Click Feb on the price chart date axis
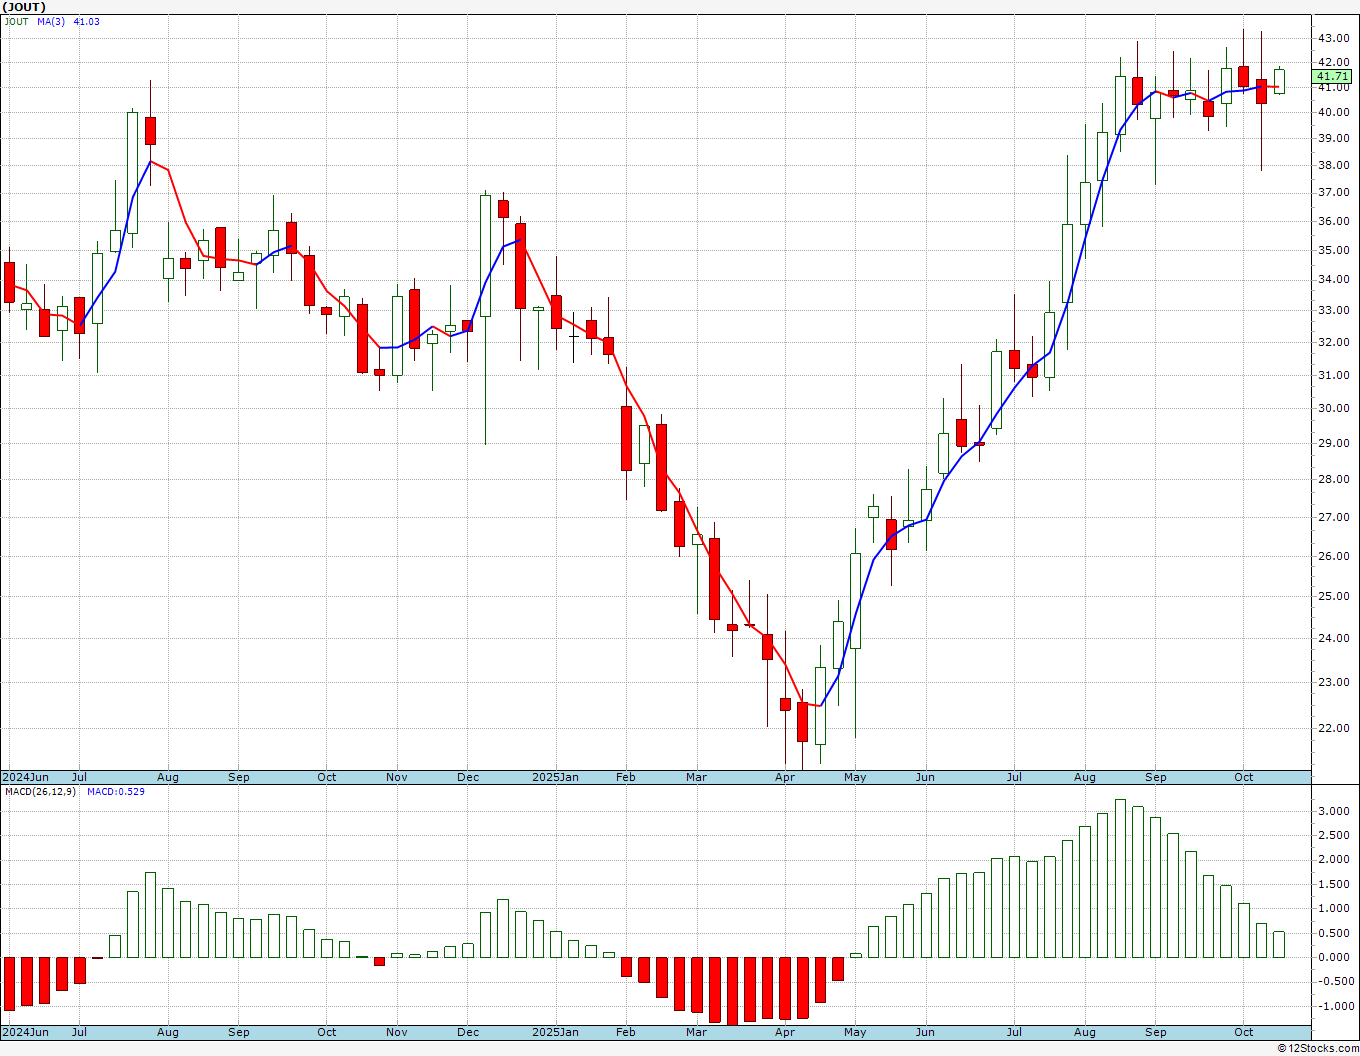Viewport: 1360px width, 1056px height. coord(626,777)
